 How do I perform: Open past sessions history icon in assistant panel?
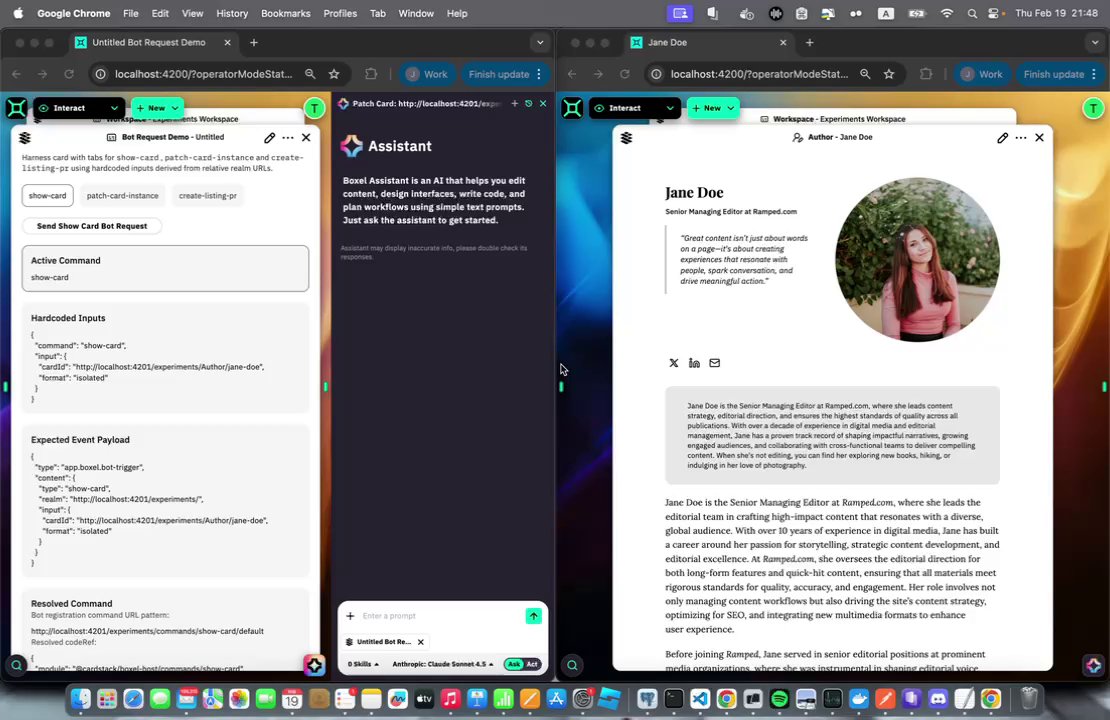coord(529,103)
